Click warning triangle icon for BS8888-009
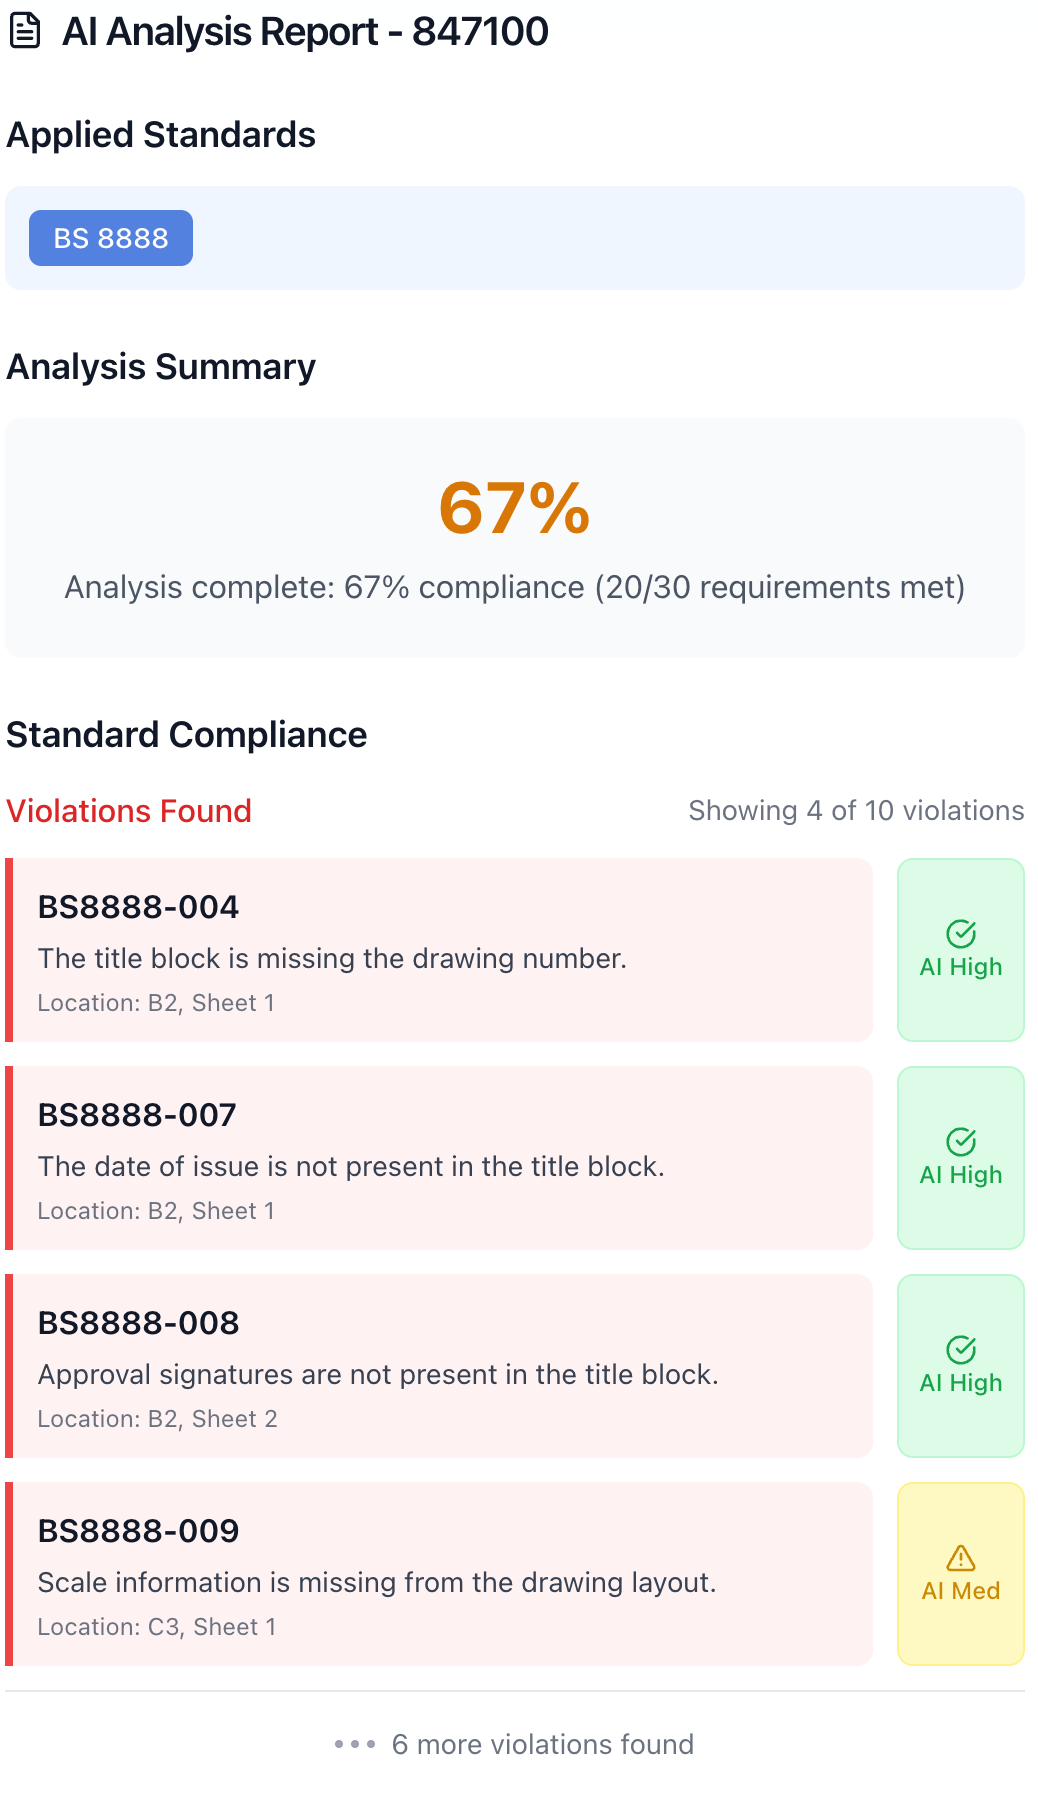This screenshot has width=1038, height=1794. [961, 1558]
